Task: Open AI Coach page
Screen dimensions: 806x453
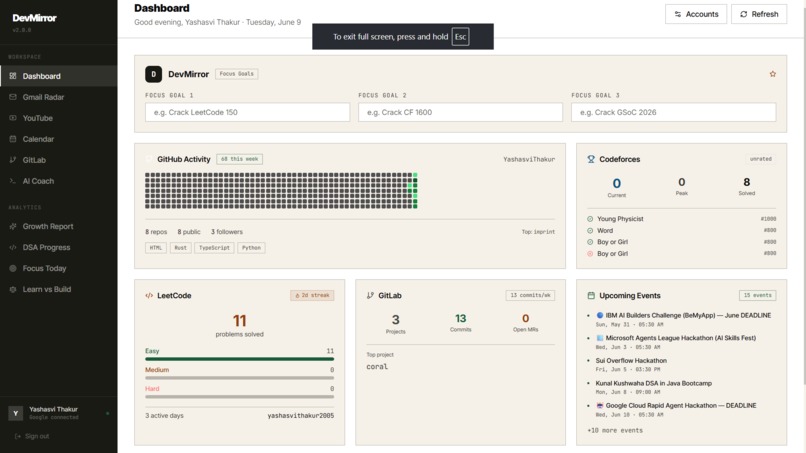Action: click(x=59, y=181)
